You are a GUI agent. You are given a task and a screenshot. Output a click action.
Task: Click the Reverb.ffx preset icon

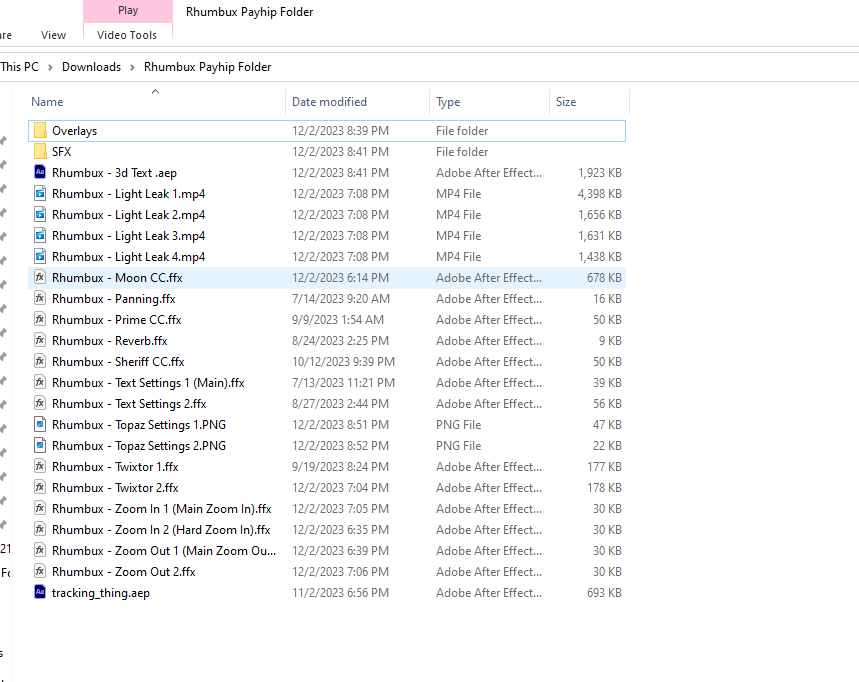pyautogui.click(x=40, y=340)
